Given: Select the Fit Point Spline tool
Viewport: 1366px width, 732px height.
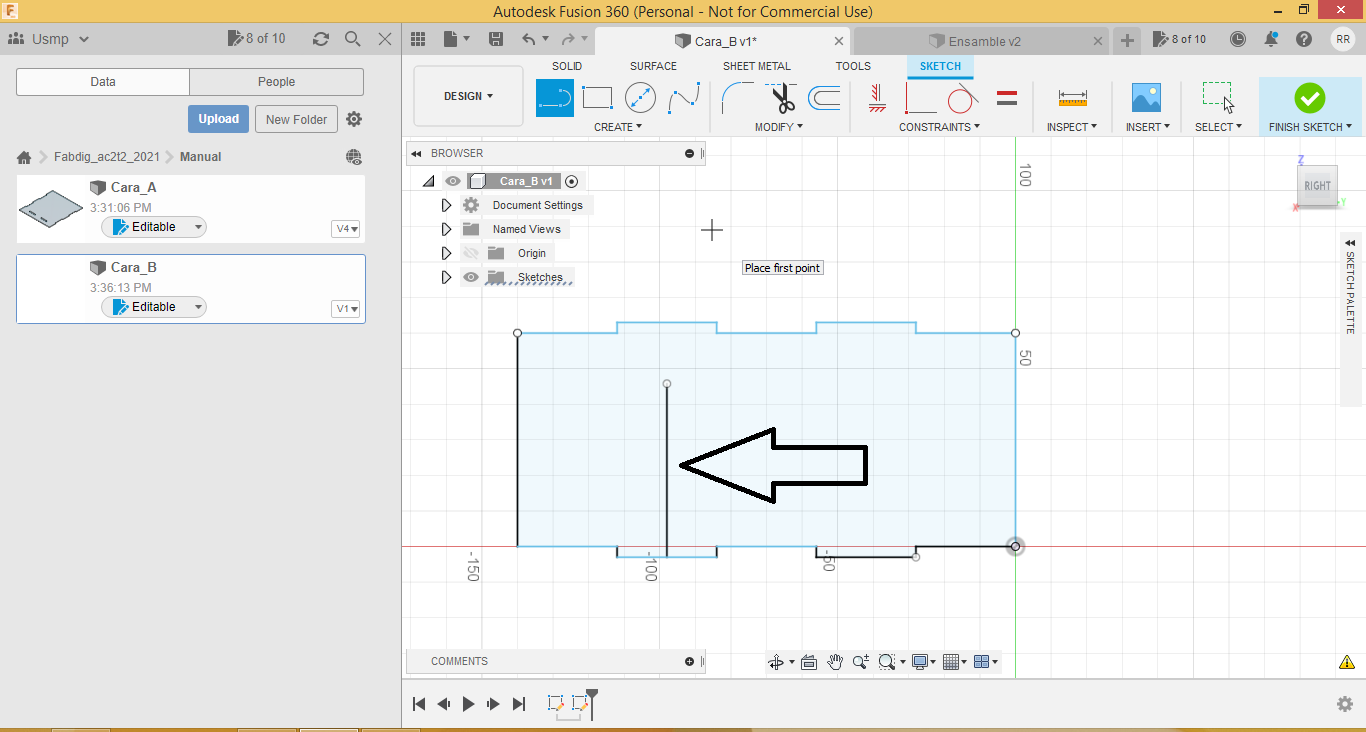Looking at the screenshot, I should pyautogui.click(x=684, y=98).
